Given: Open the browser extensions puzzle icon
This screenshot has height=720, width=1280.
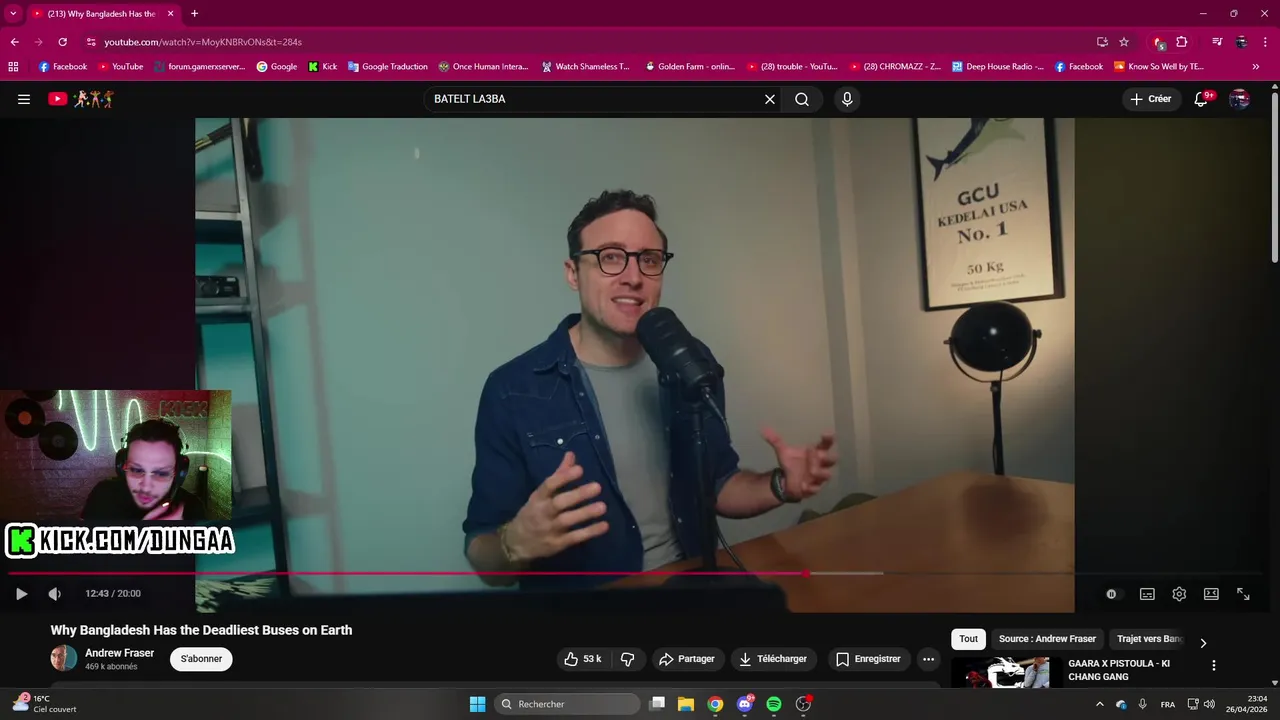Looking at the screenshot, I should pos(1182,42).
